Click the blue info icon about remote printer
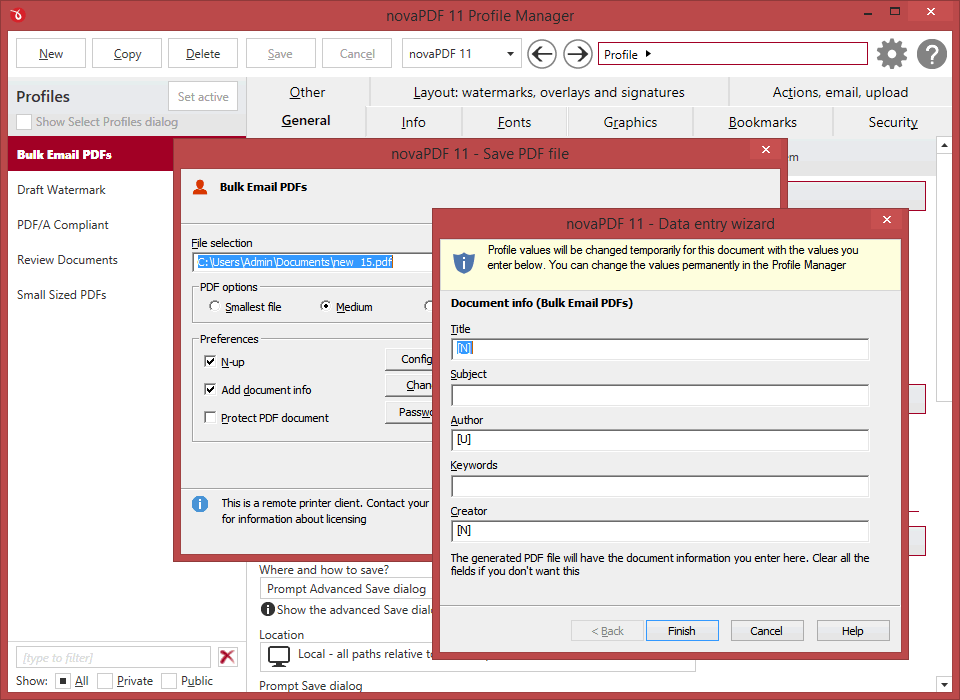This screenshot has height=700, width=960. [x=200, y=504]
